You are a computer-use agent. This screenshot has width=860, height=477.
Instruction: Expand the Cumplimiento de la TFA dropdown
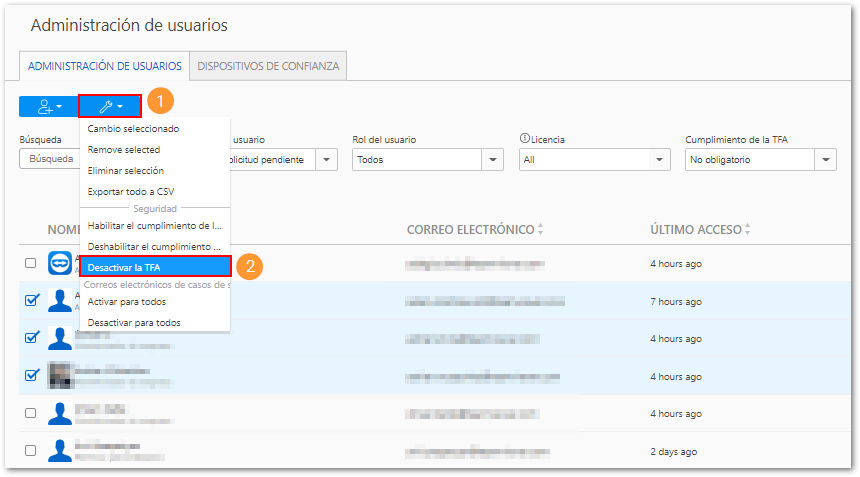(825, 160)
